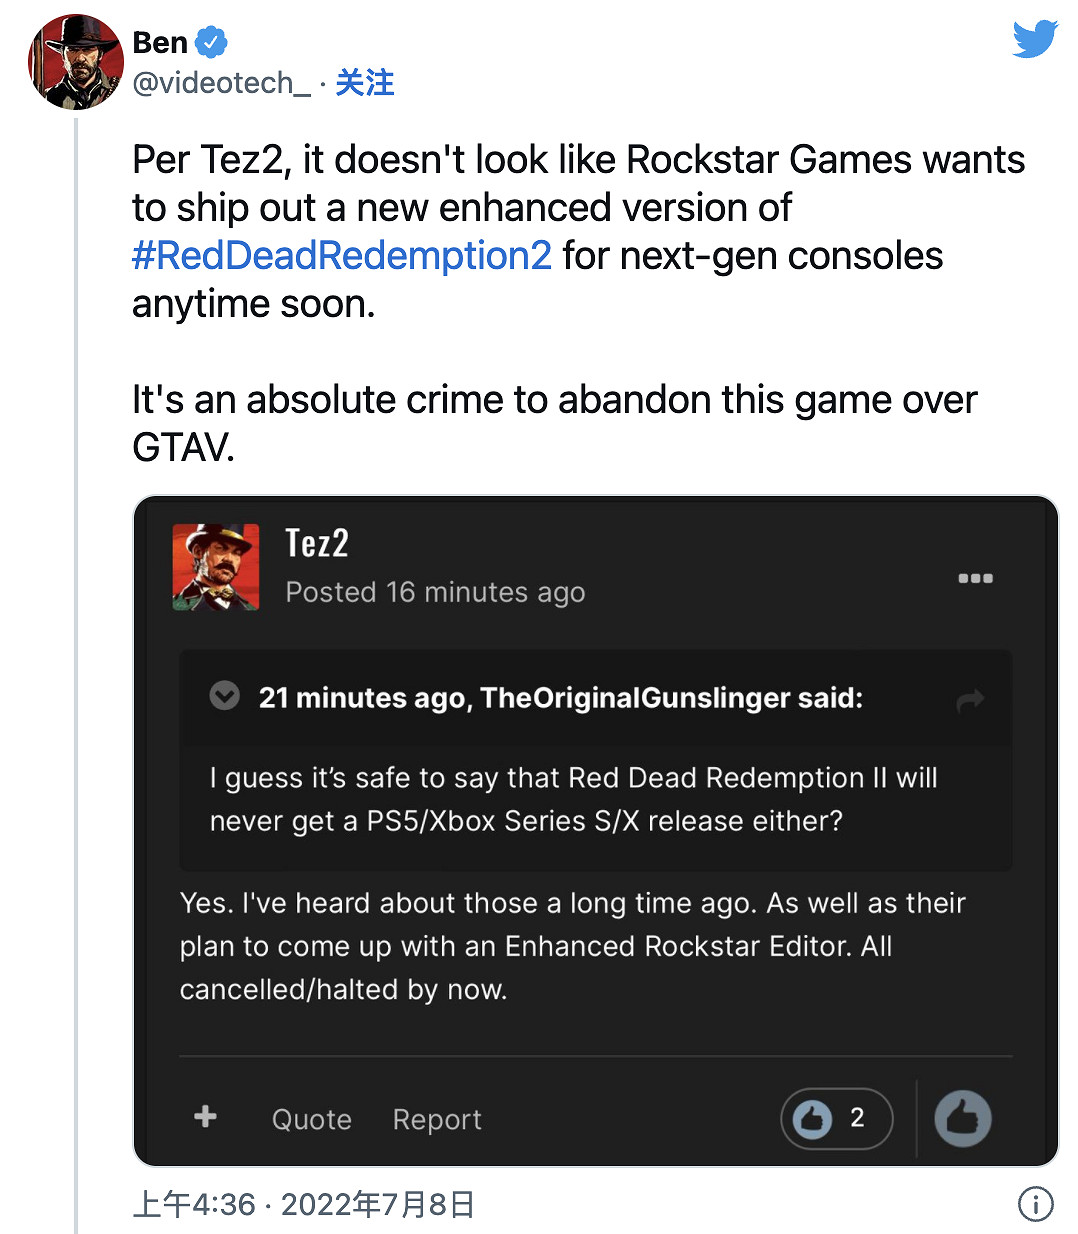This screenshot has height=1234, width=1078.
Task: Click the share arrow in the quote header
Action: click(970, 700)
